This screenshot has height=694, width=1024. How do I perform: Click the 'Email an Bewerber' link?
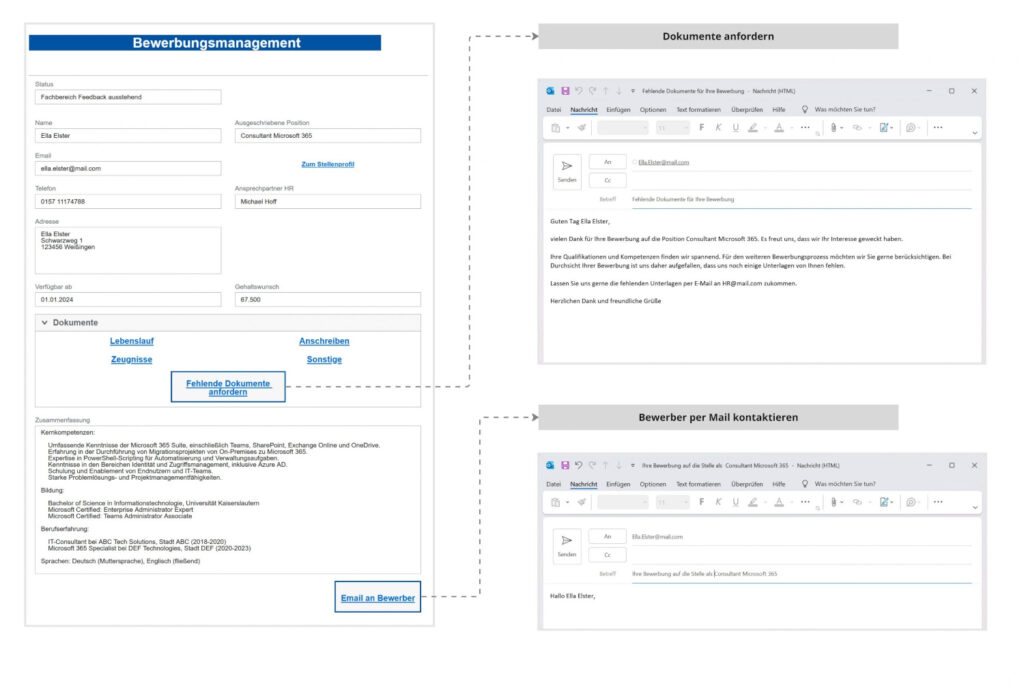[x=377, y=598]
